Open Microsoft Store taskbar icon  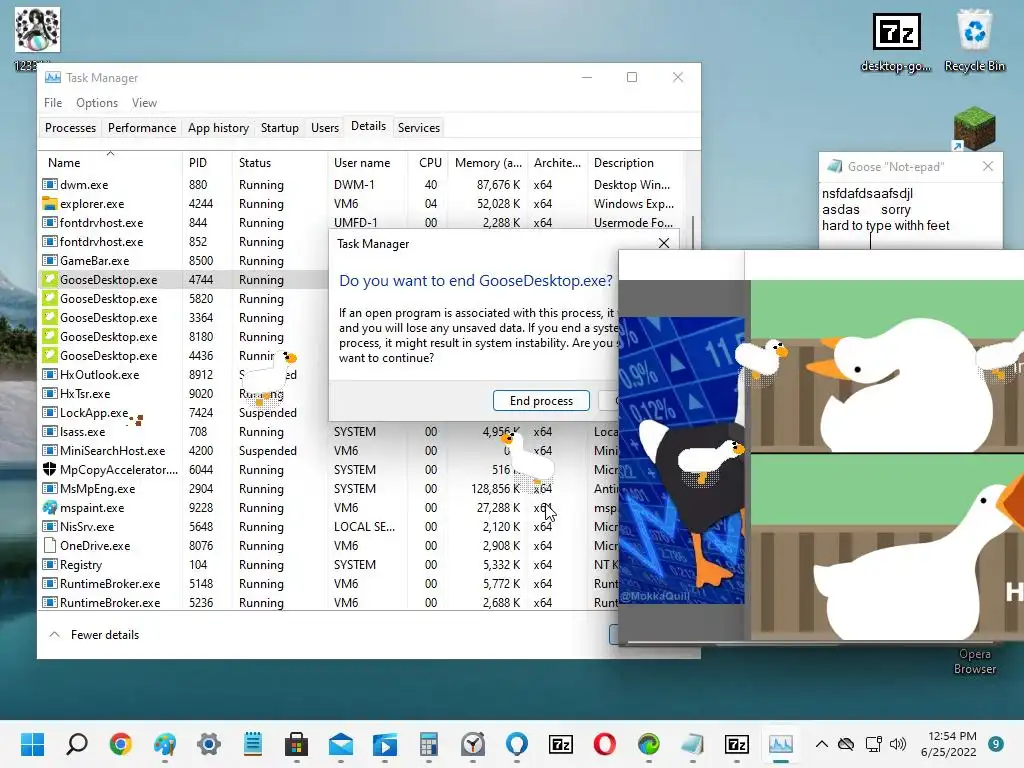296,744
